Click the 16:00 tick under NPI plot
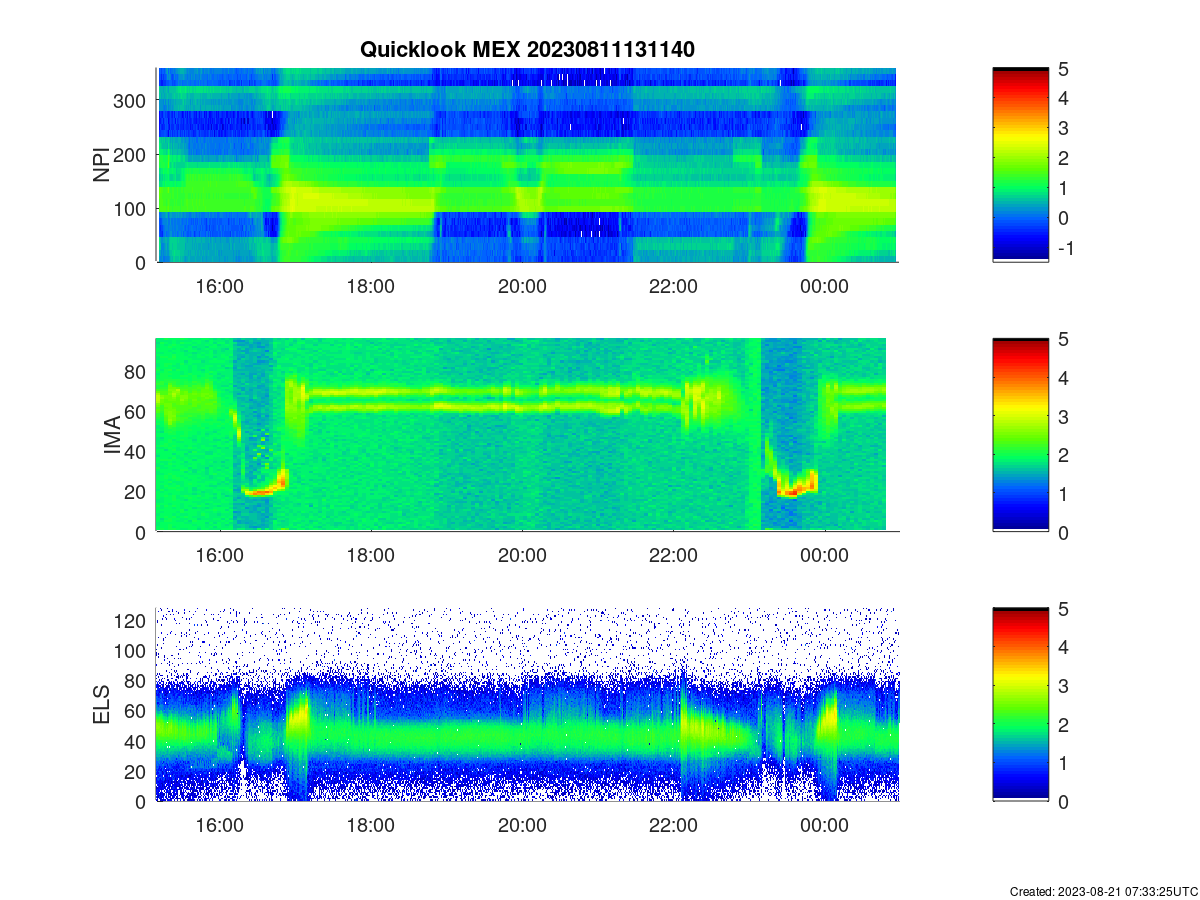1200x900 pixels. tap(220, 286)
